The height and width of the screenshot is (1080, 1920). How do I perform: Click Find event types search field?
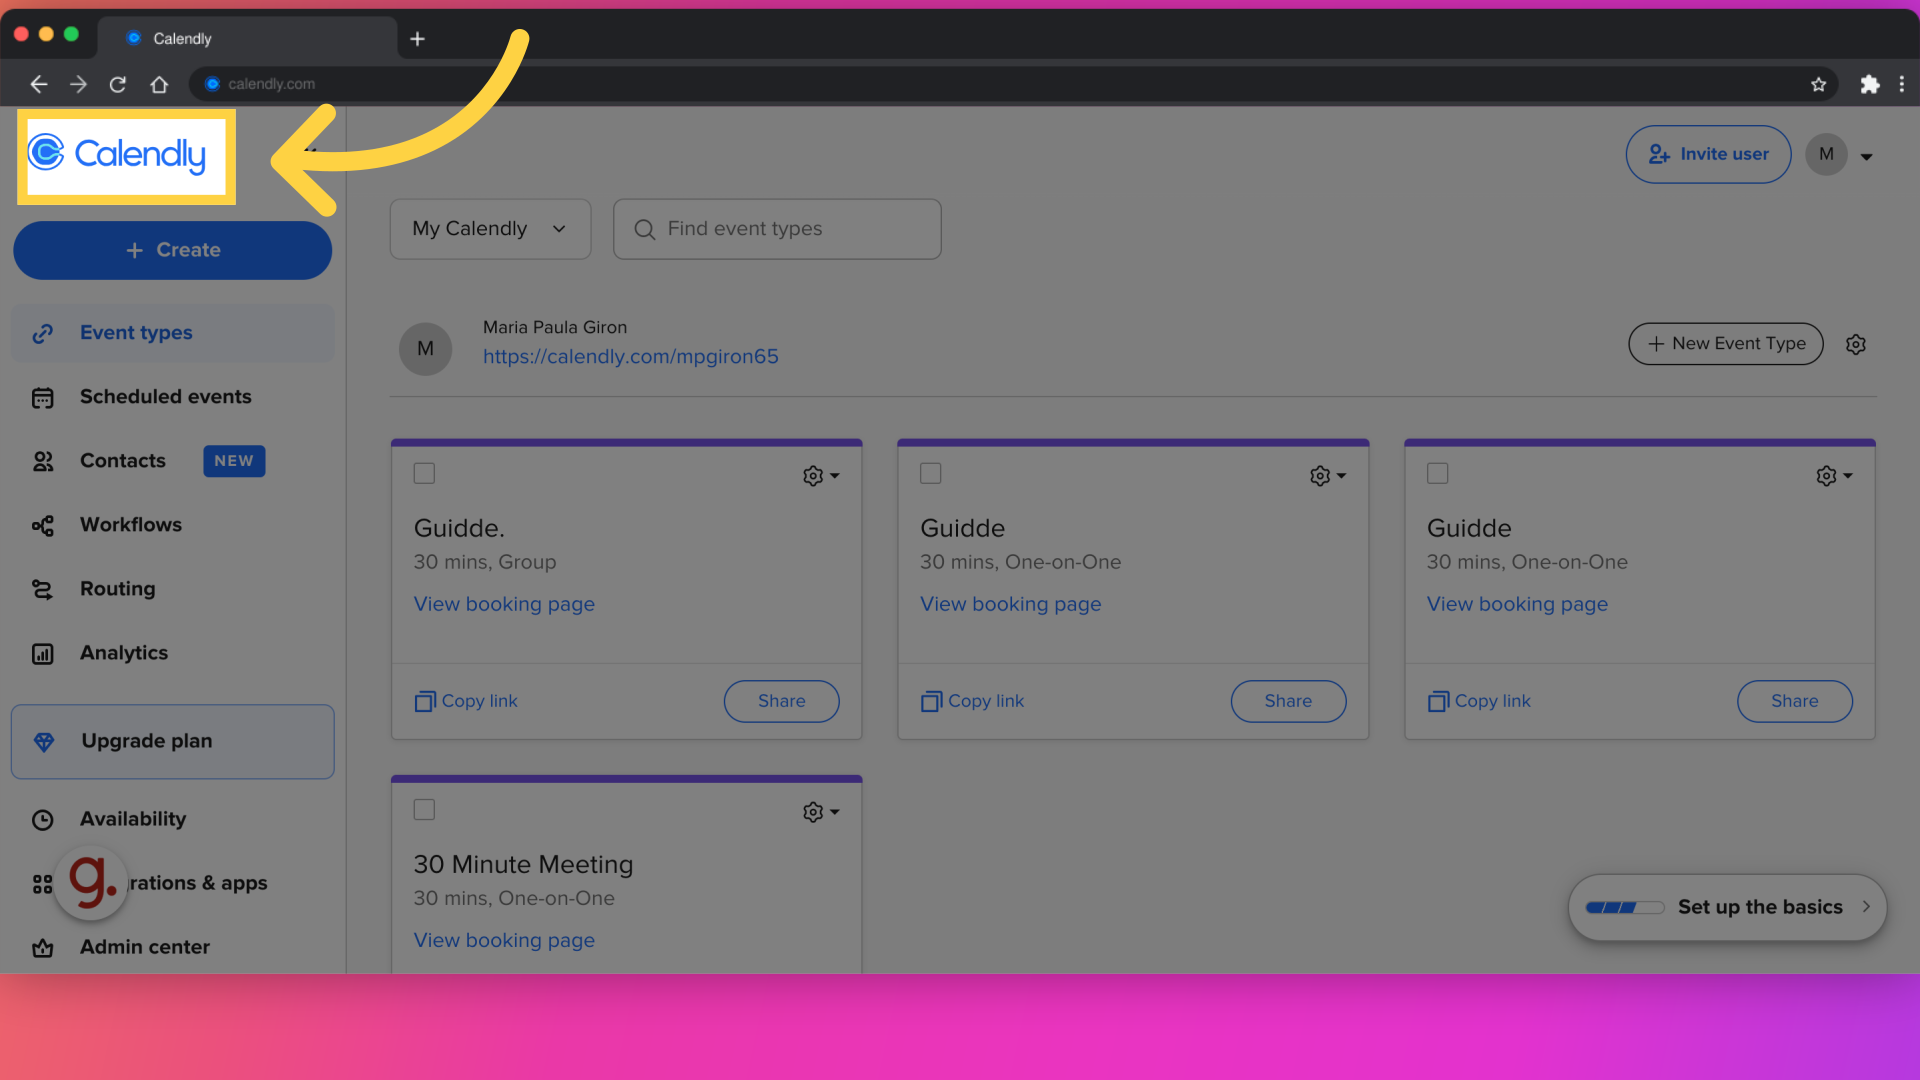point(777,228)
